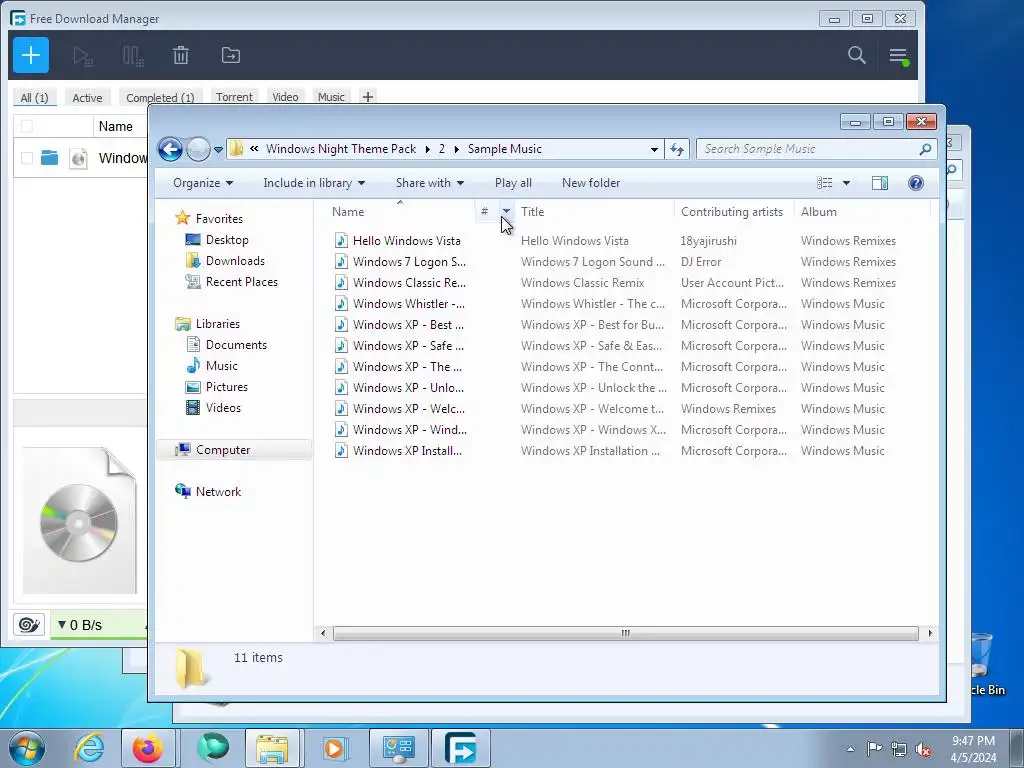Click the scrollbar right arrow
The height and width of the screenshot is (768, 1024).
pos(930,633)
